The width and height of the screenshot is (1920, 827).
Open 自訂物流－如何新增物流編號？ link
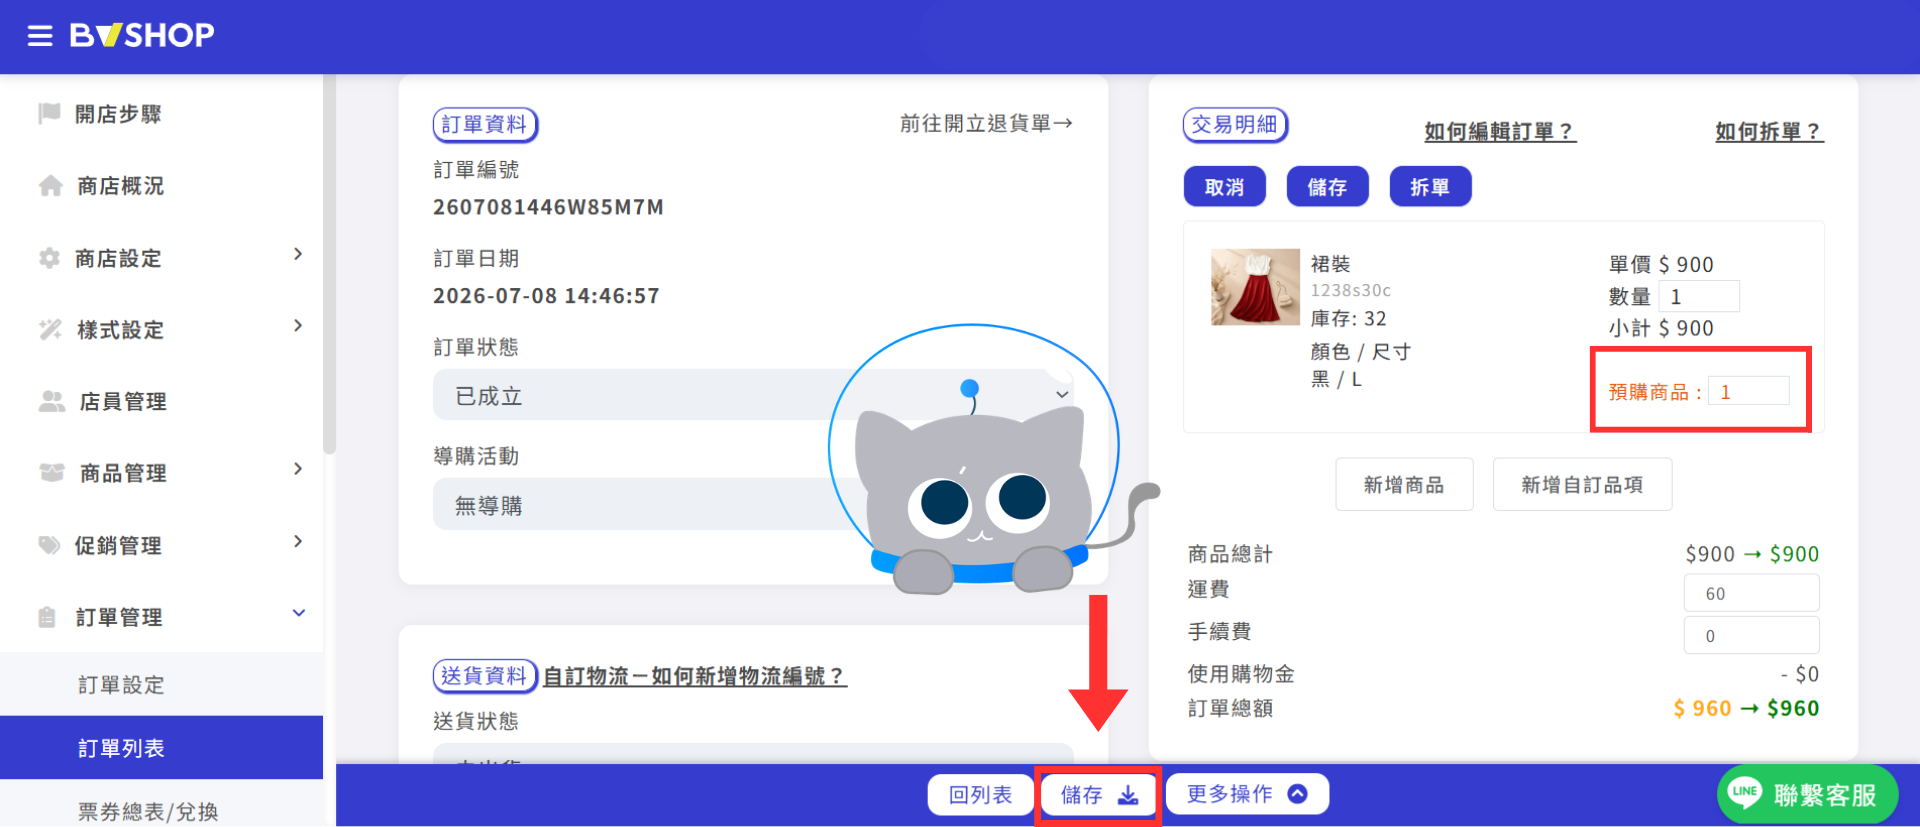[695, 676]
